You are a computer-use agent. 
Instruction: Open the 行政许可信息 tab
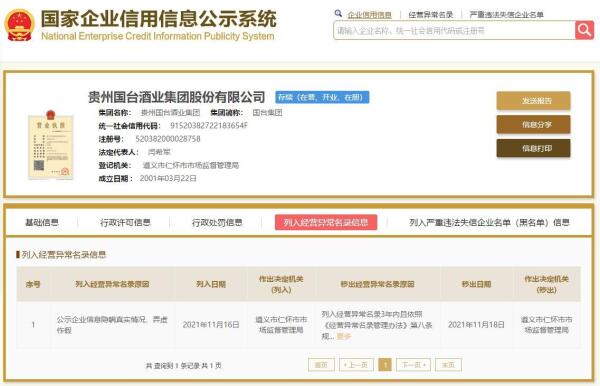pos(125,222)
